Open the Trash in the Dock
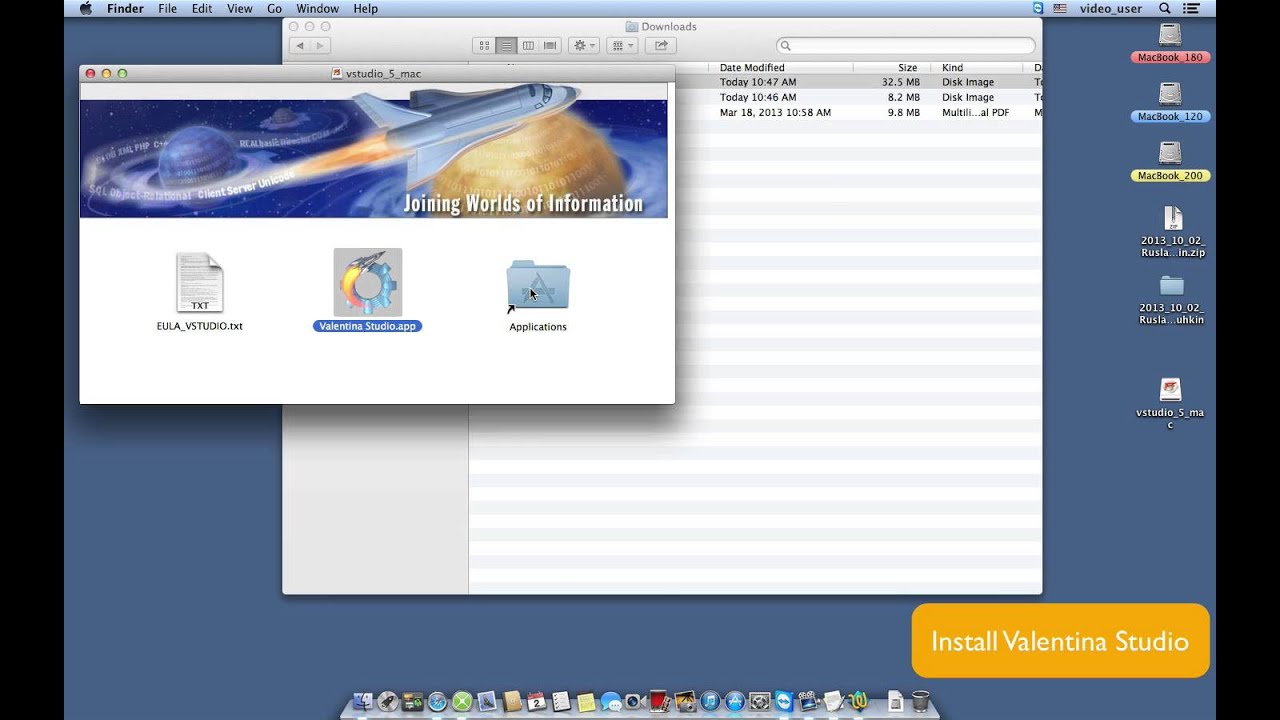The width and height of the screenshot is (1280, 720). click(921, 702)
